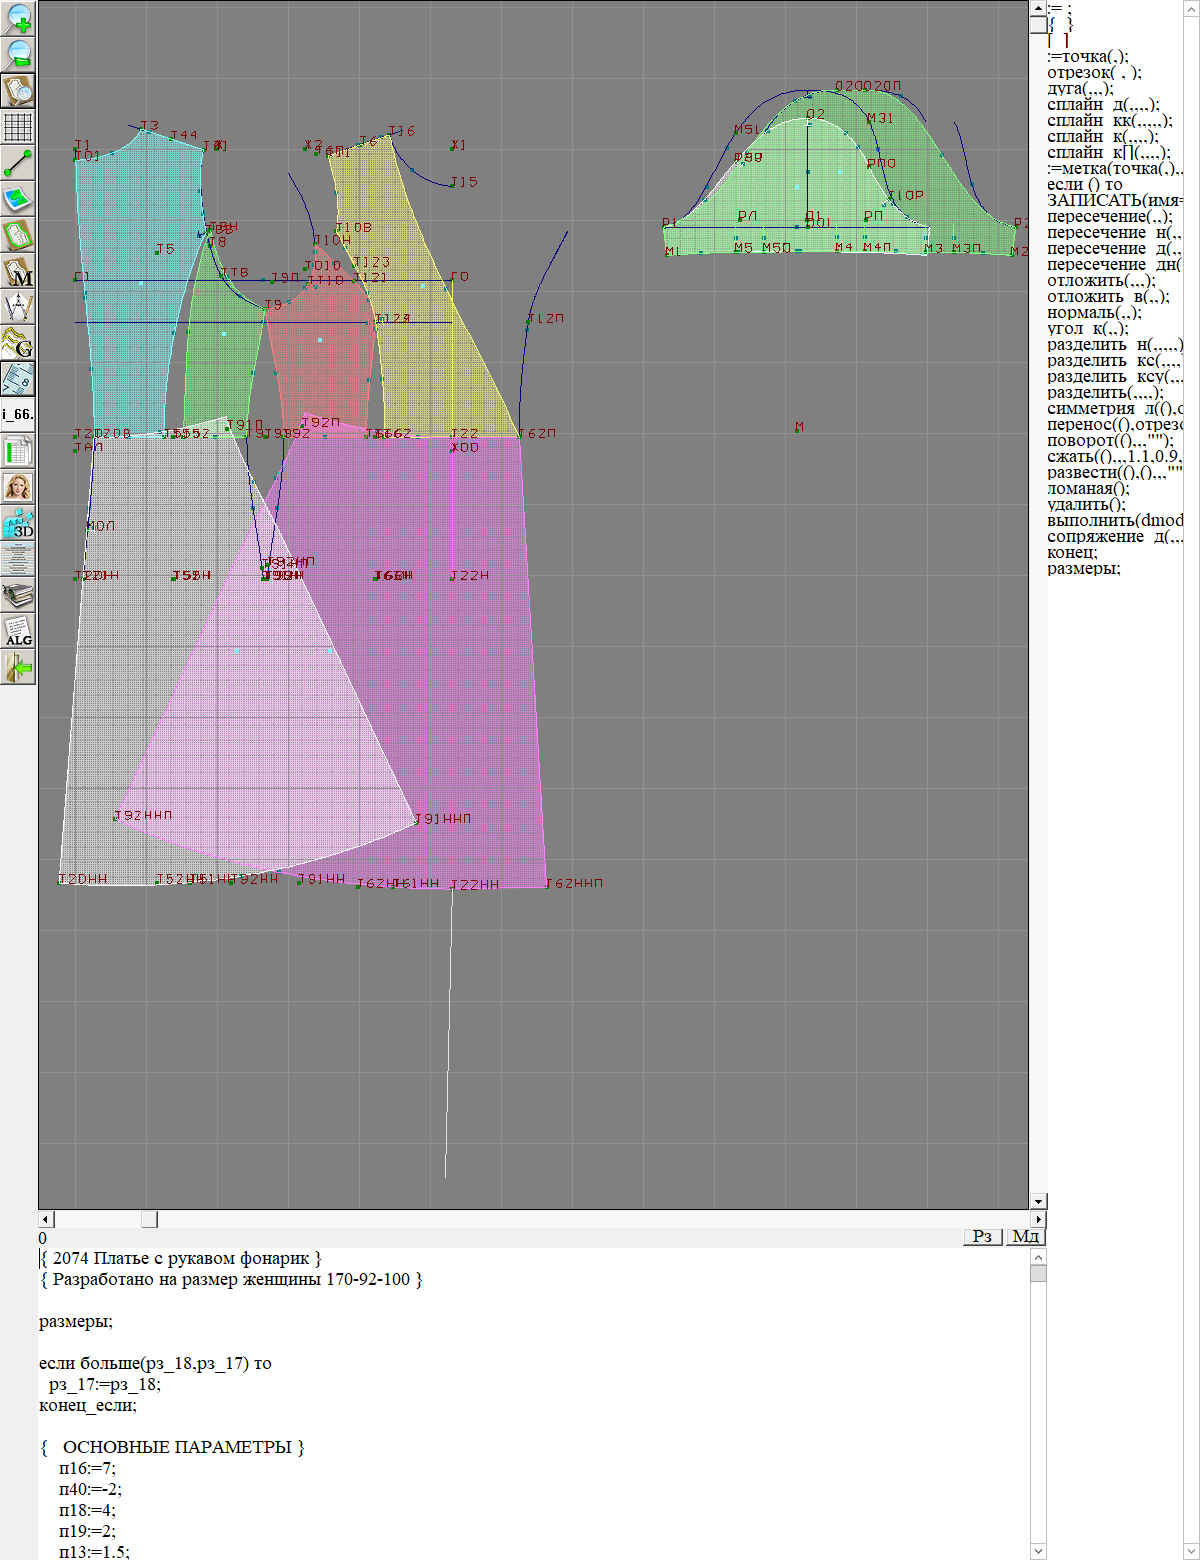This screenshot has width=1200, height=1560.
Task: Open the mannequin face photo icon
Action: [18, 487]
